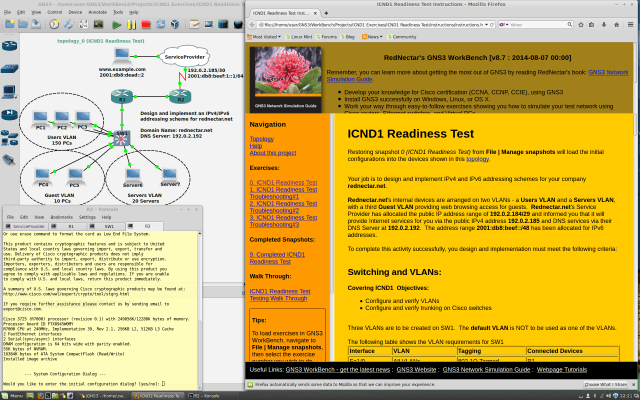The width and height of the screenshot is (640, 400).
Task: Select the ServiceProvider cloud node
Action: 185,57
